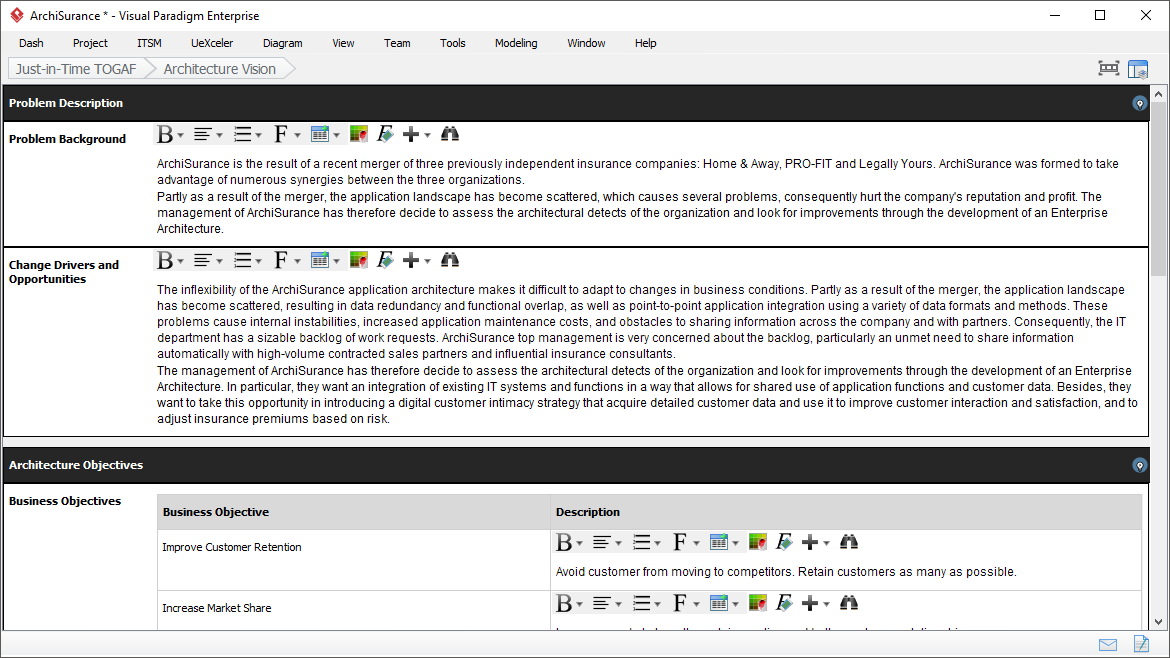Screen dimensions: 1170x658
Task: Open the ITSM menu
Action: click(149, 43)
